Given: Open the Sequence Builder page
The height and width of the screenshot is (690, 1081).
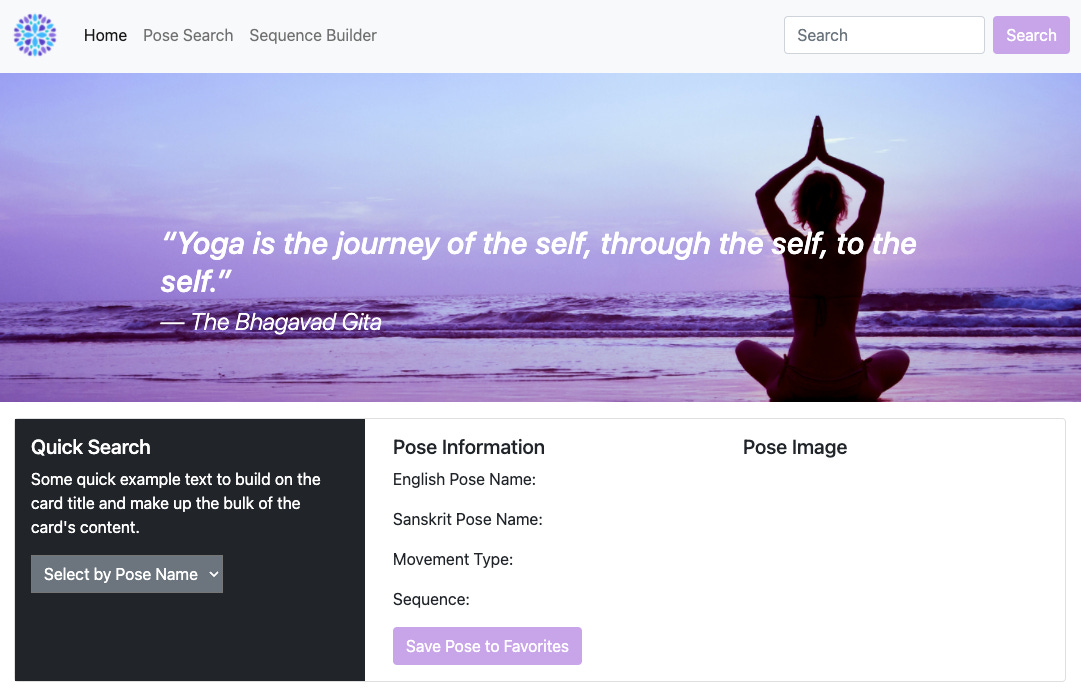Looking at the screenshot, I should 313,35.
